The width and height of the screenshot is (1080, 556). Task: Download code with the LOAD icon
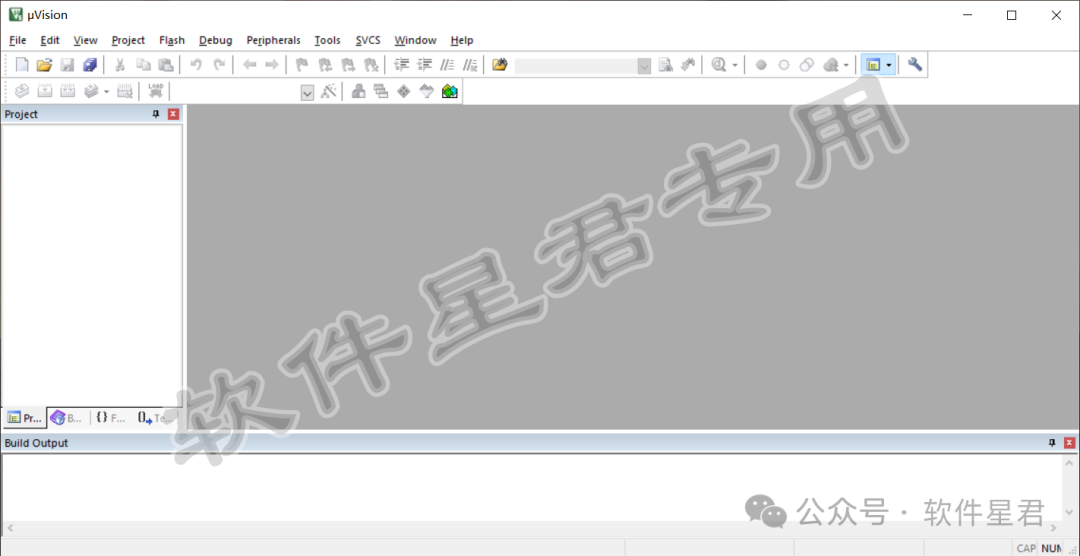(156, 91)
